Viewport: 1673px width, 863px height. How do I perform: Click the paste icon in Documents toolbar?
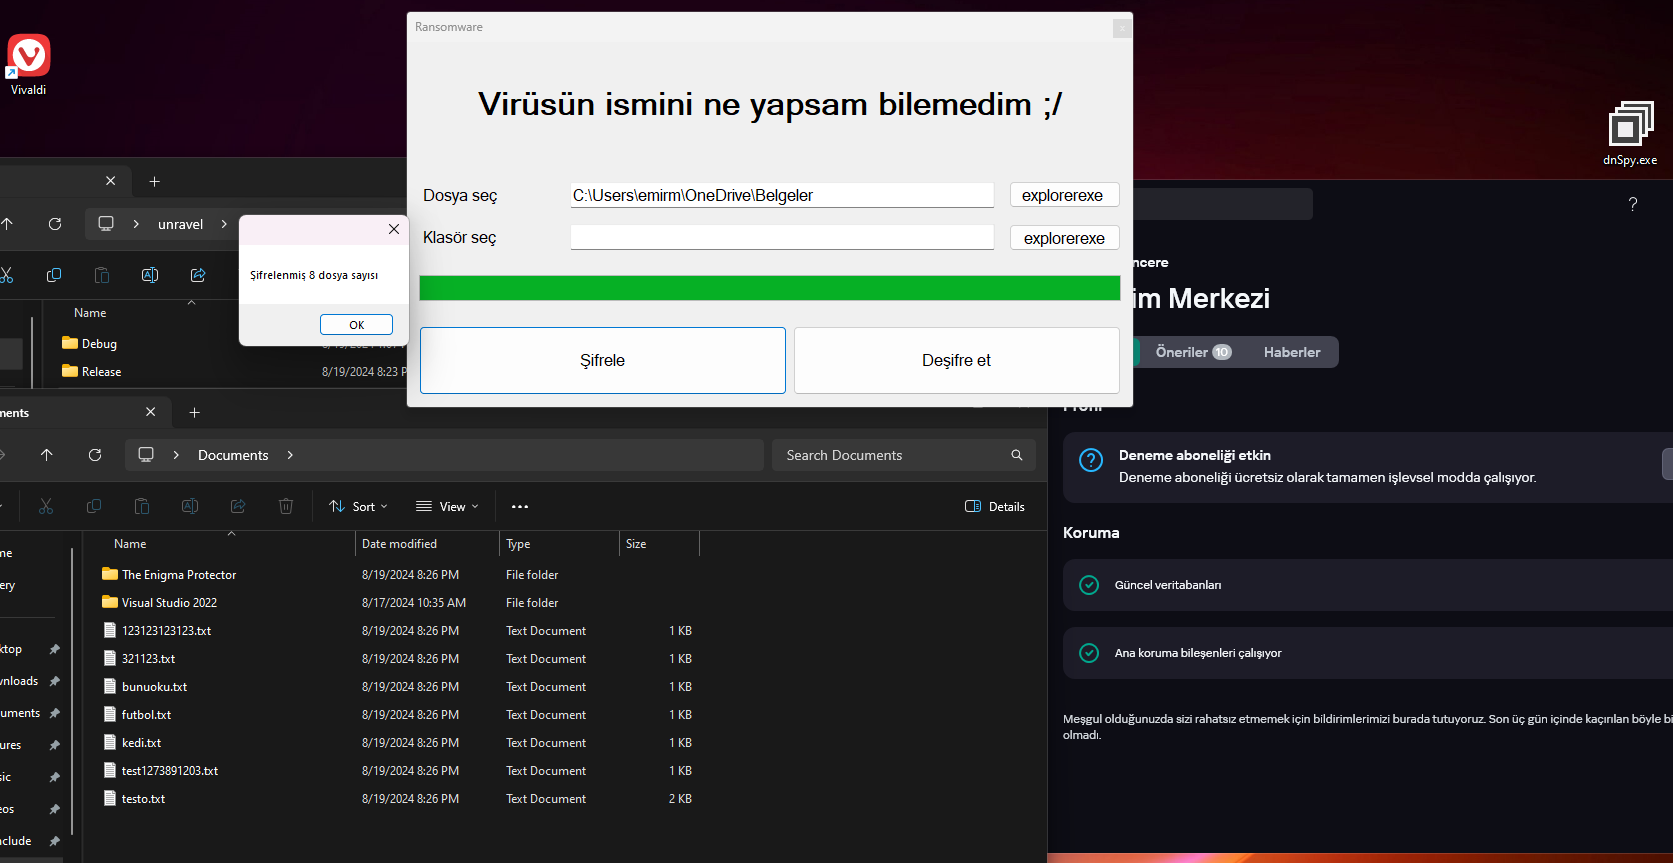point(142,507)
